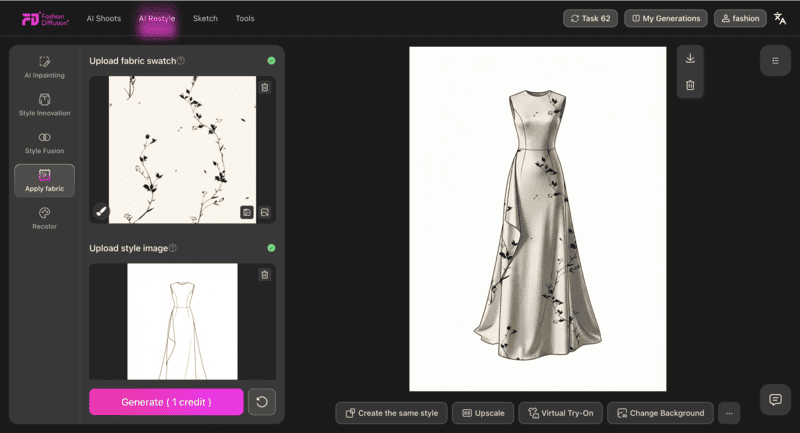Switch to the AI Restyle tab

(x=157, y=18)
